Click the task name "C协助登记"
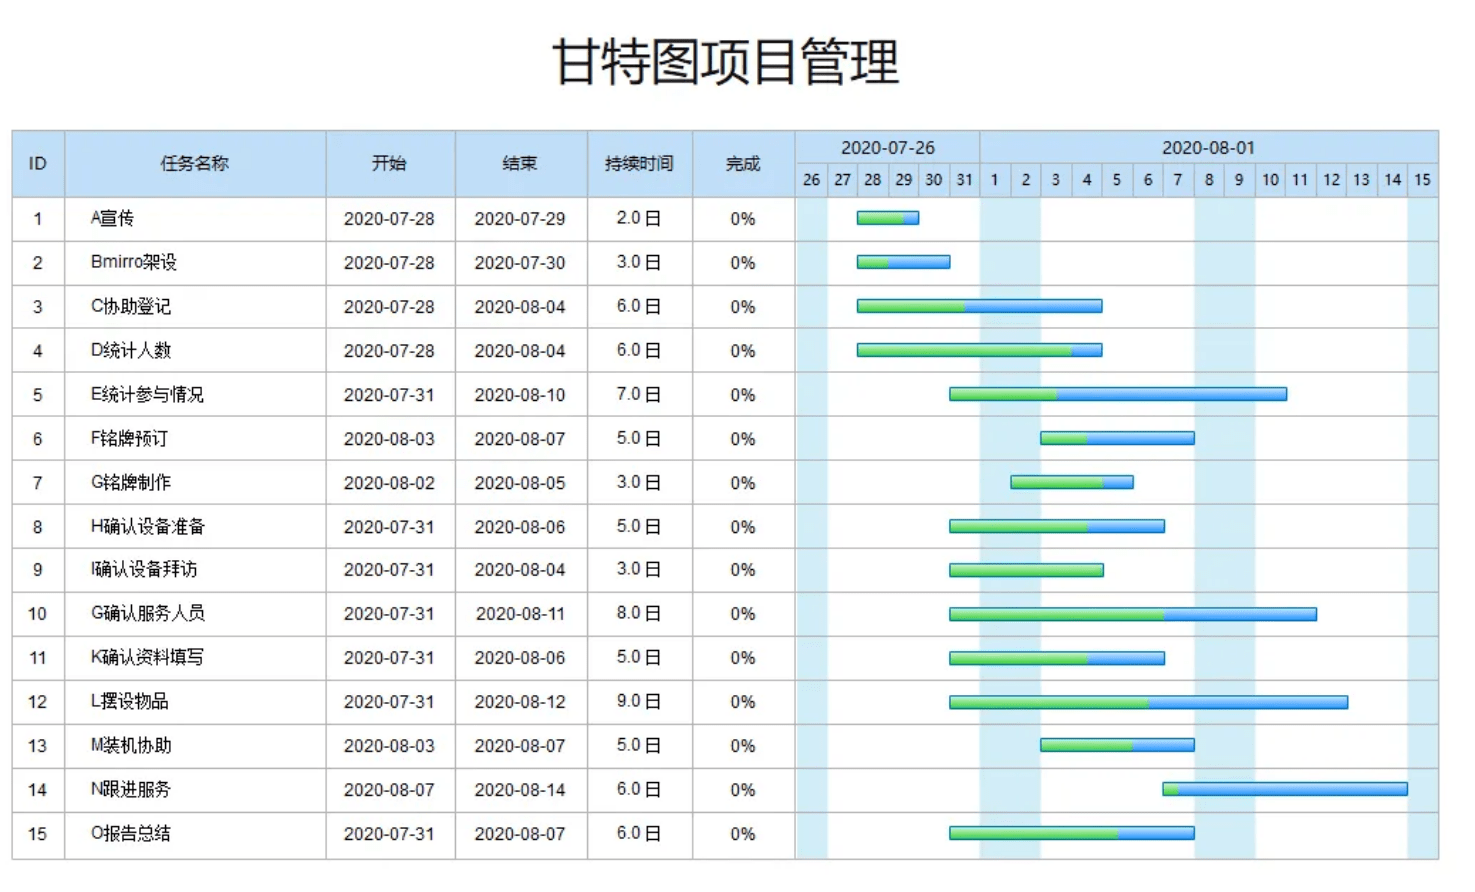Viewport: 1475px width, 892px height. (129, 306)
